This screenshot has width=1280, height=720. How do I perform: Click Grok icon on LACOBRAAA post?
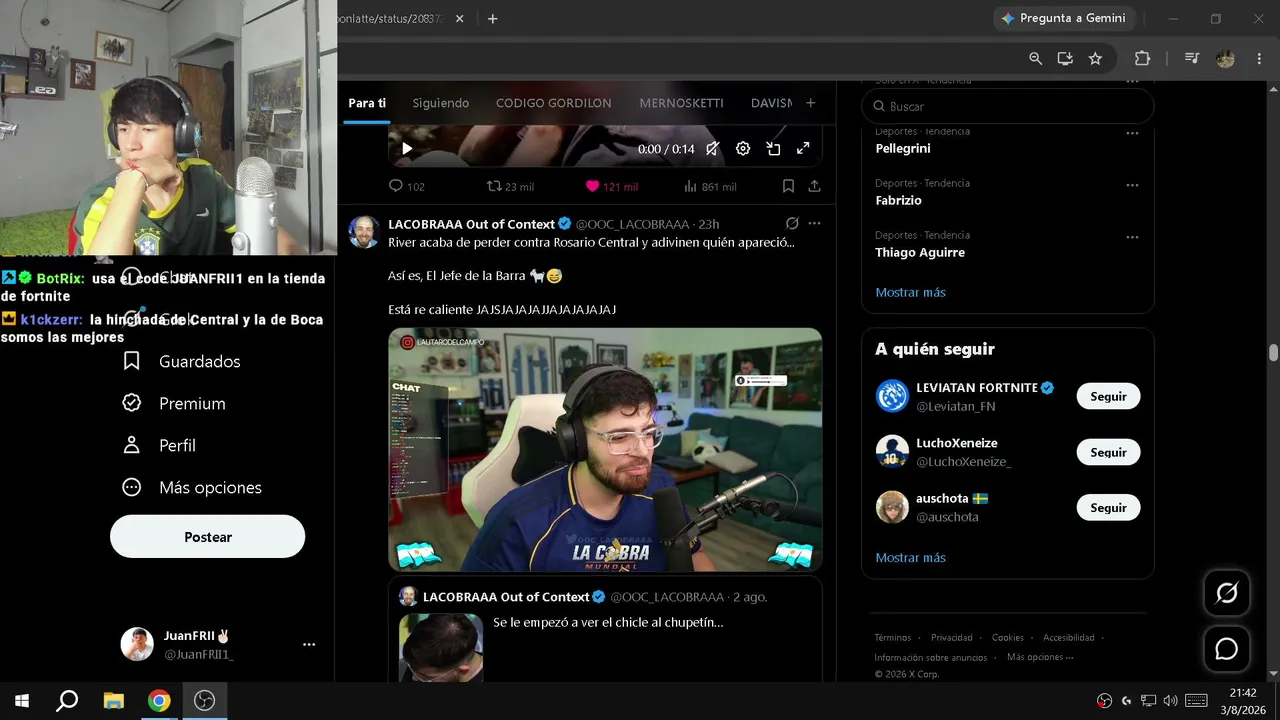coord(792,224)
